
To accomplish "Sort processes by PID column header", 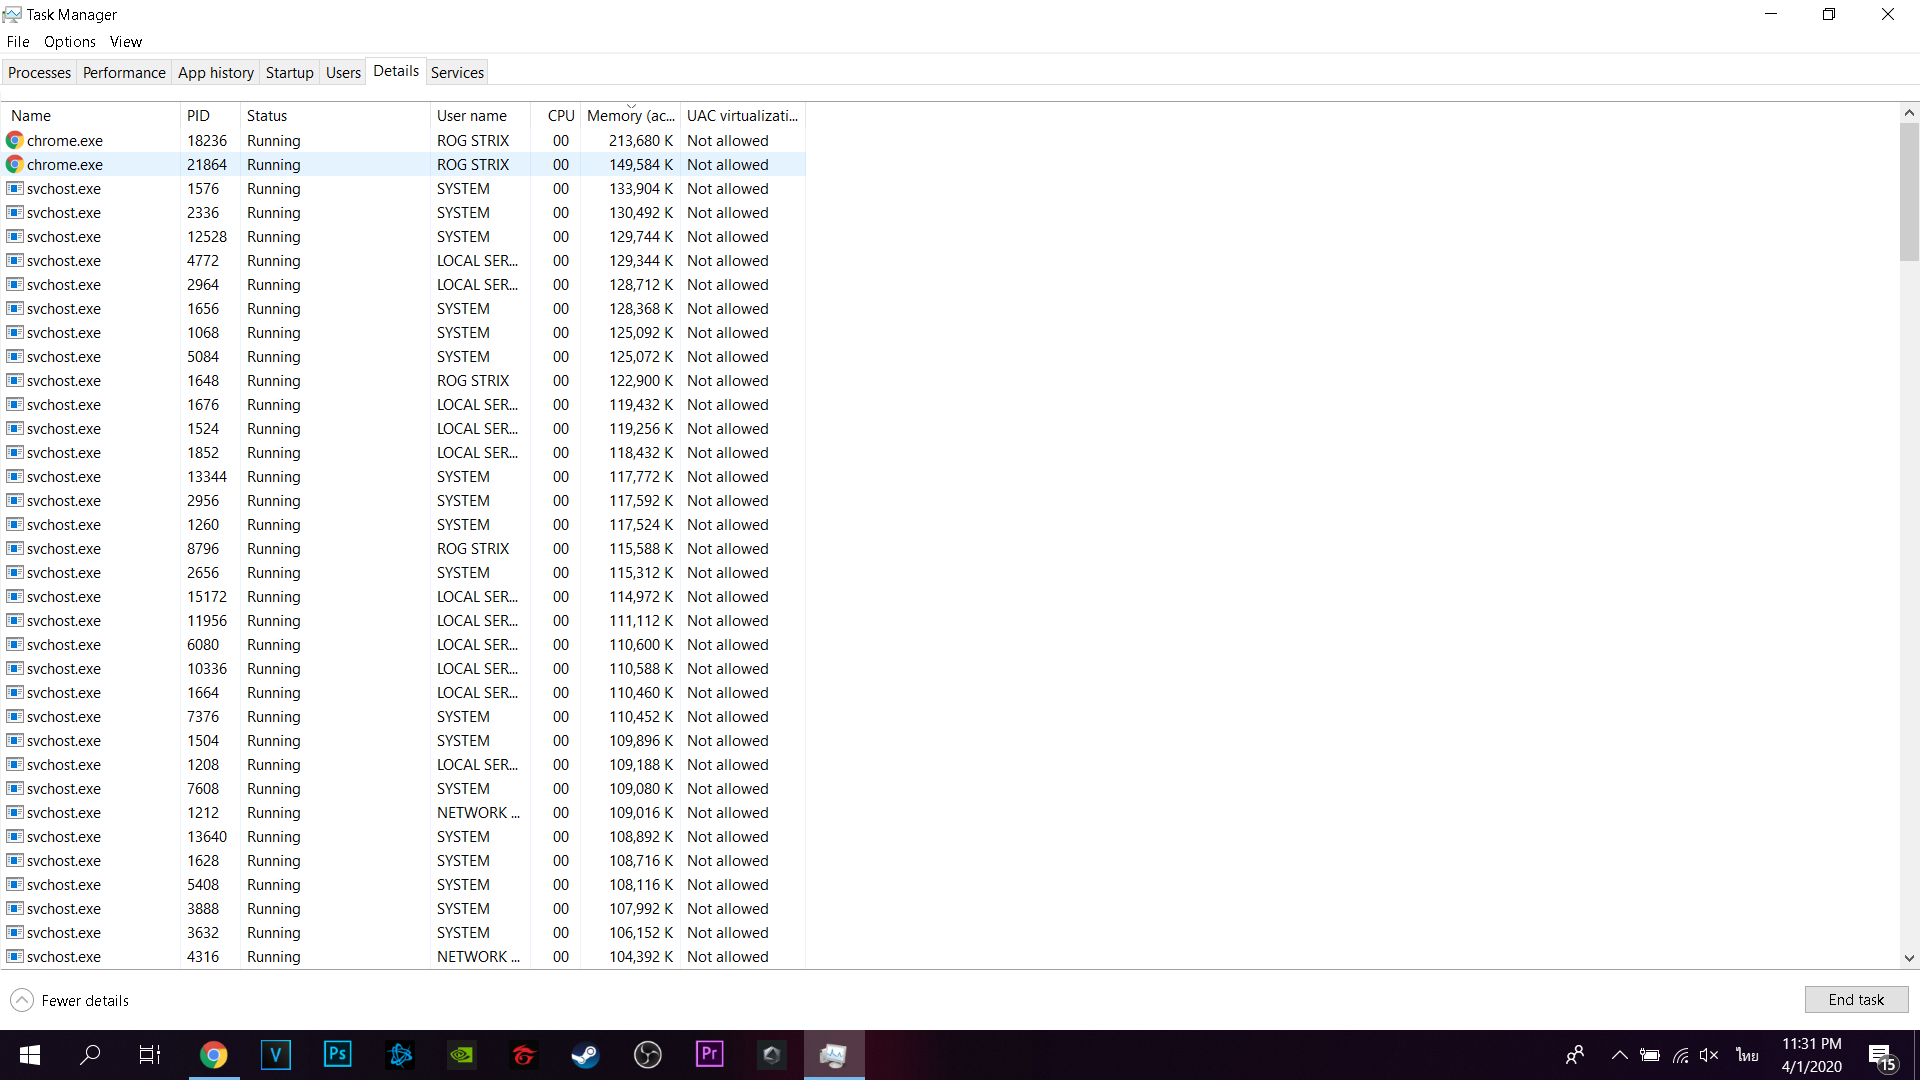I will pos(199,116).
